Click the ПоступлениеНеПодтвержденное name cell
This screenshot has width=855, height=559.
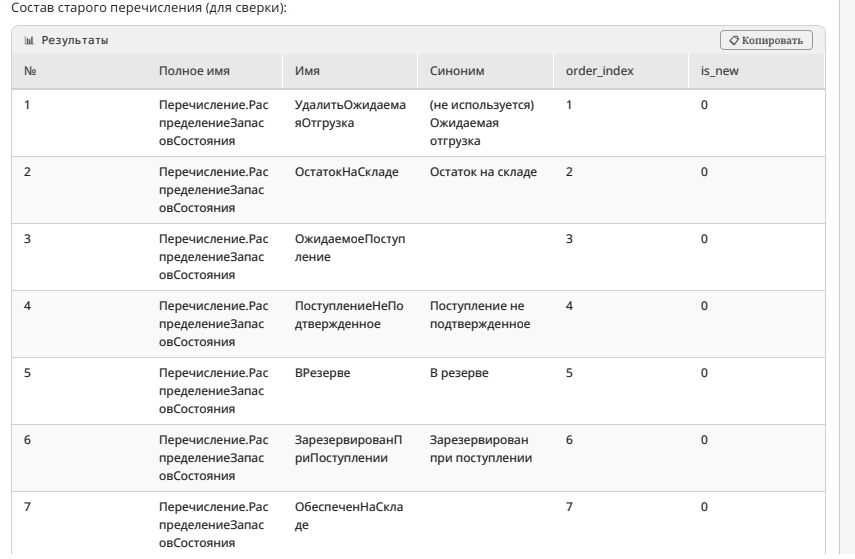coord(350,324)
